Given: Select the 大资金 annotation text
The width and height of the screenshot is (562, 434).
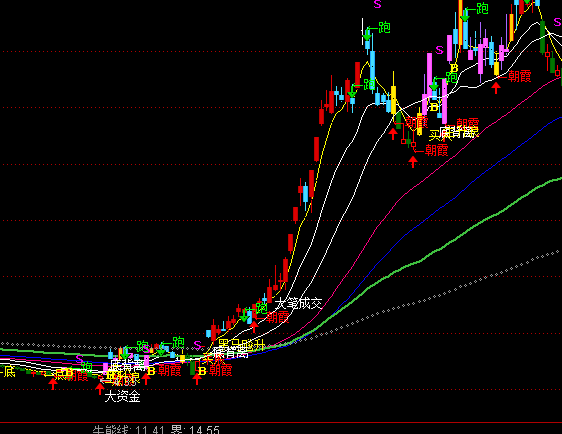Looking at the screenshot, I should (x=122, y=397).
